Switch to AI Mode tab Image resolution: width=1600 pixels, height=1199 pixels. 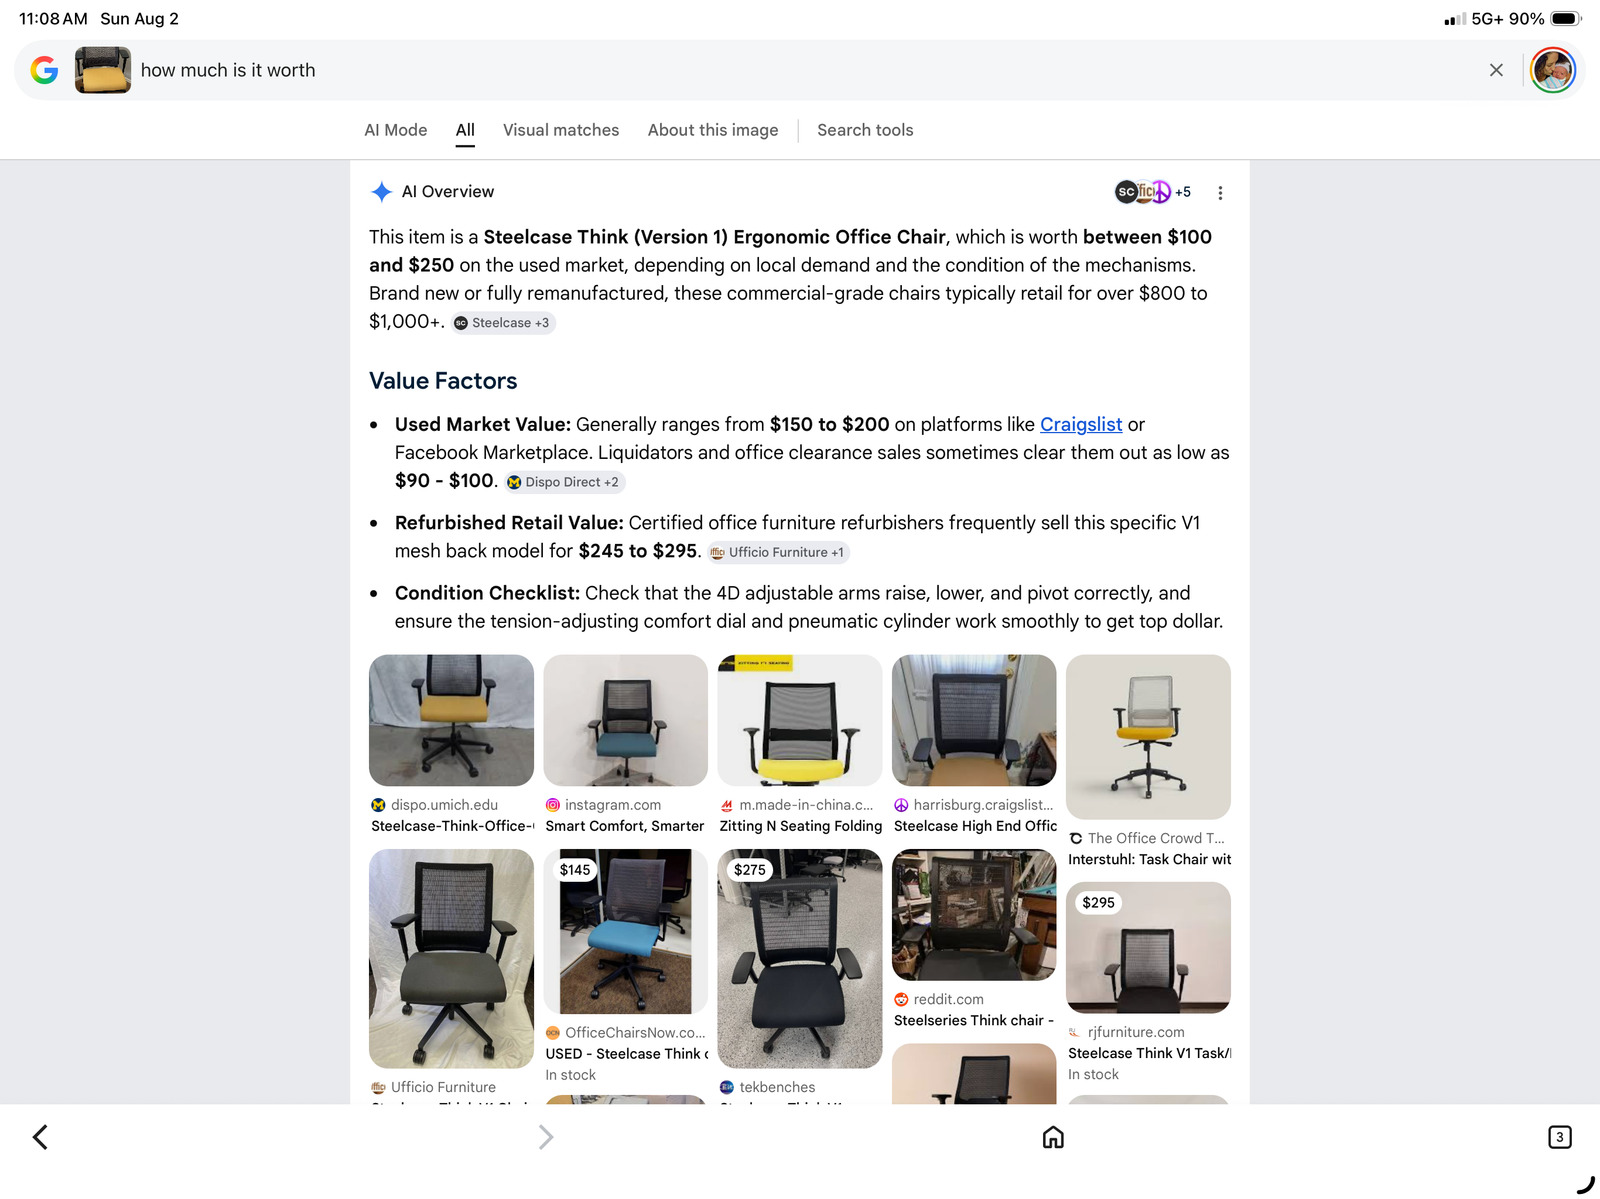pyautogui.click(x=396, y=130)
